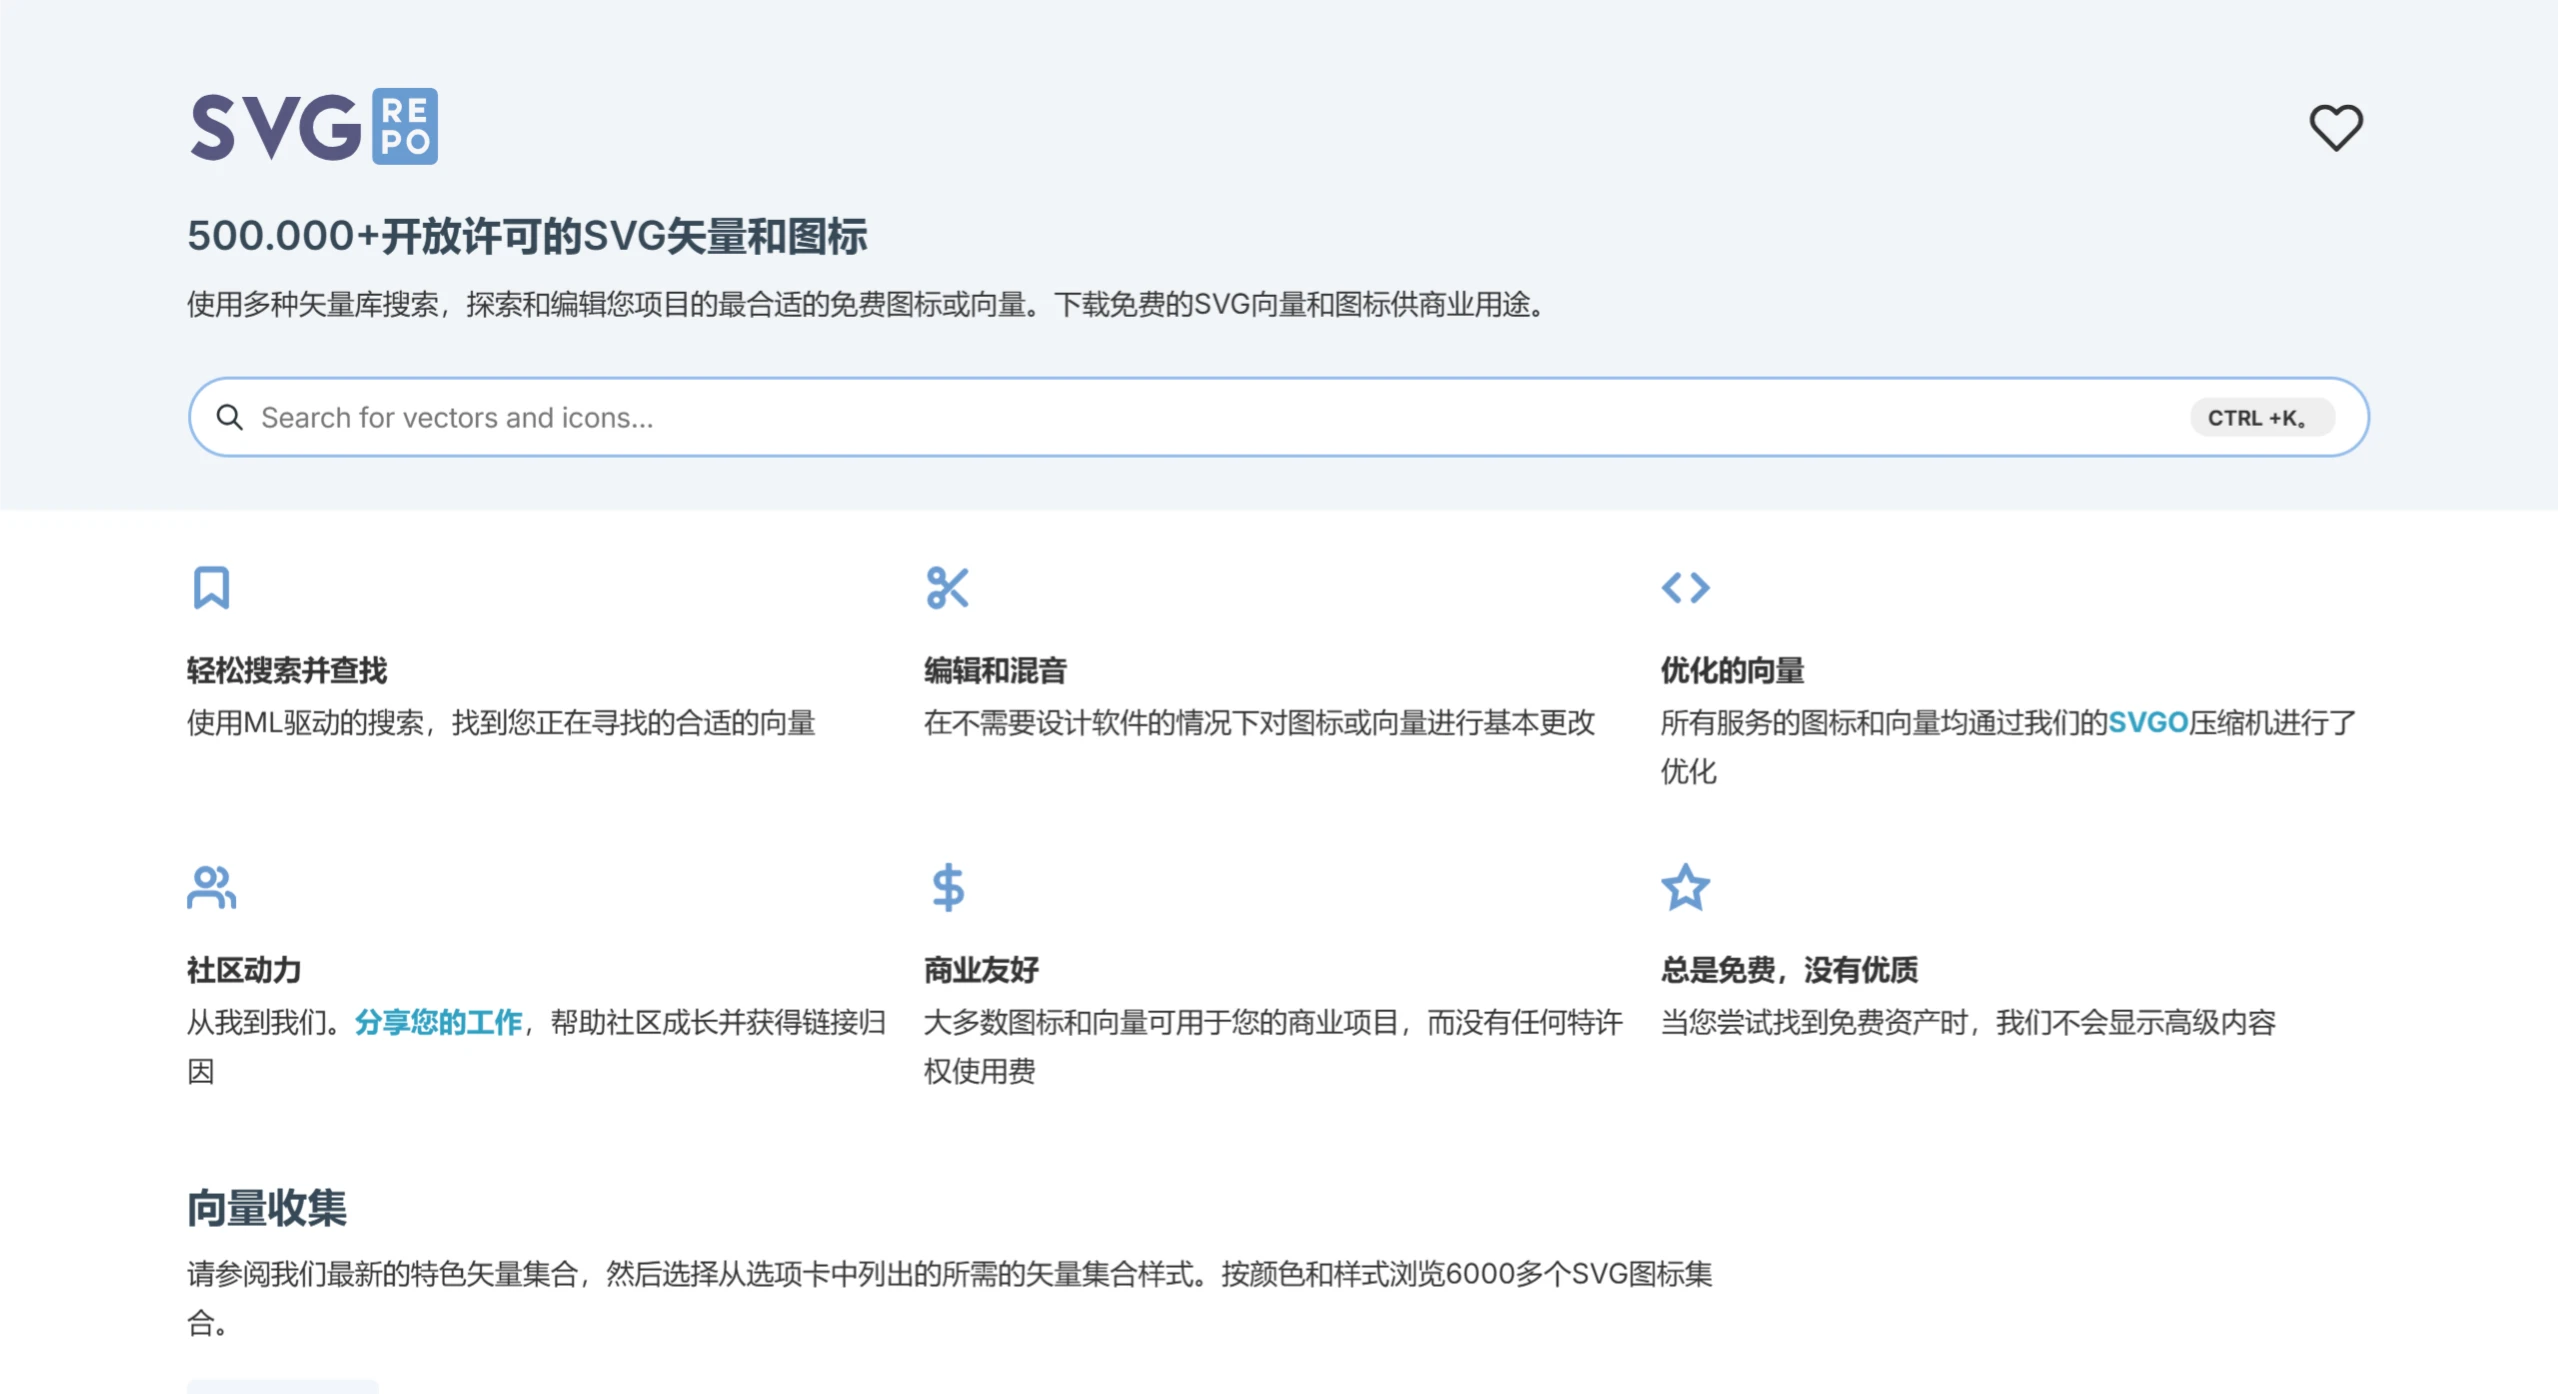Screen dimensions: 2558x1394
Task: Focus the vectors and icons search field
Action: [x=1200, y=417]
